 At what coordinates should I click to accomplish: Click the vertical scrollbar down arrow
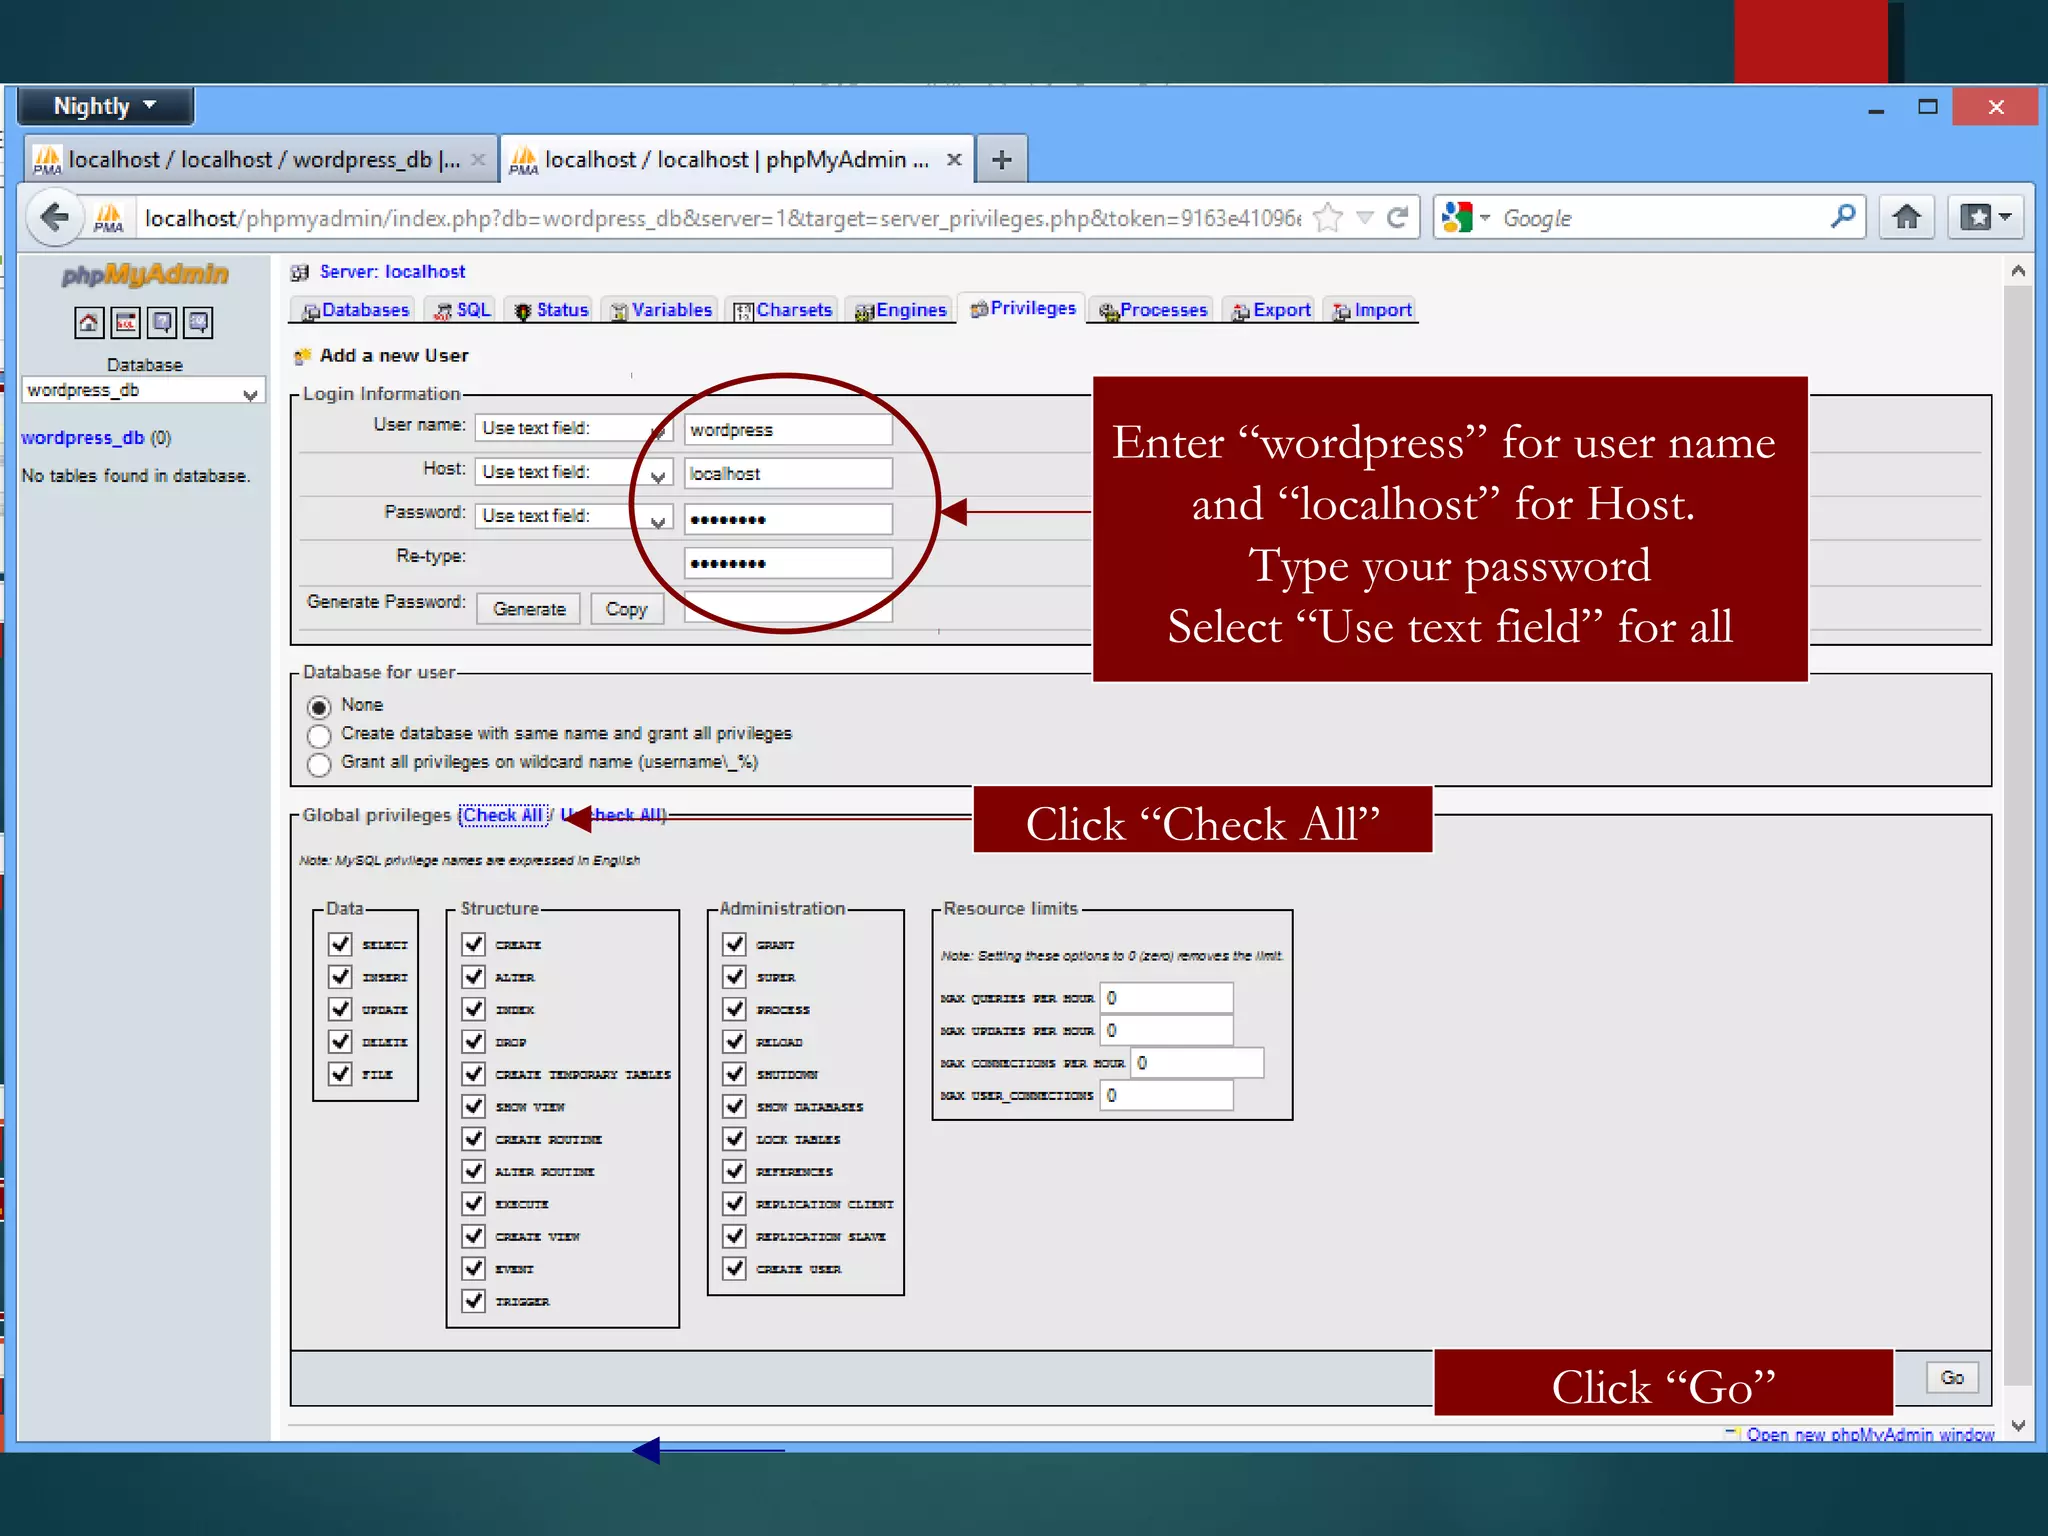2018,1425
